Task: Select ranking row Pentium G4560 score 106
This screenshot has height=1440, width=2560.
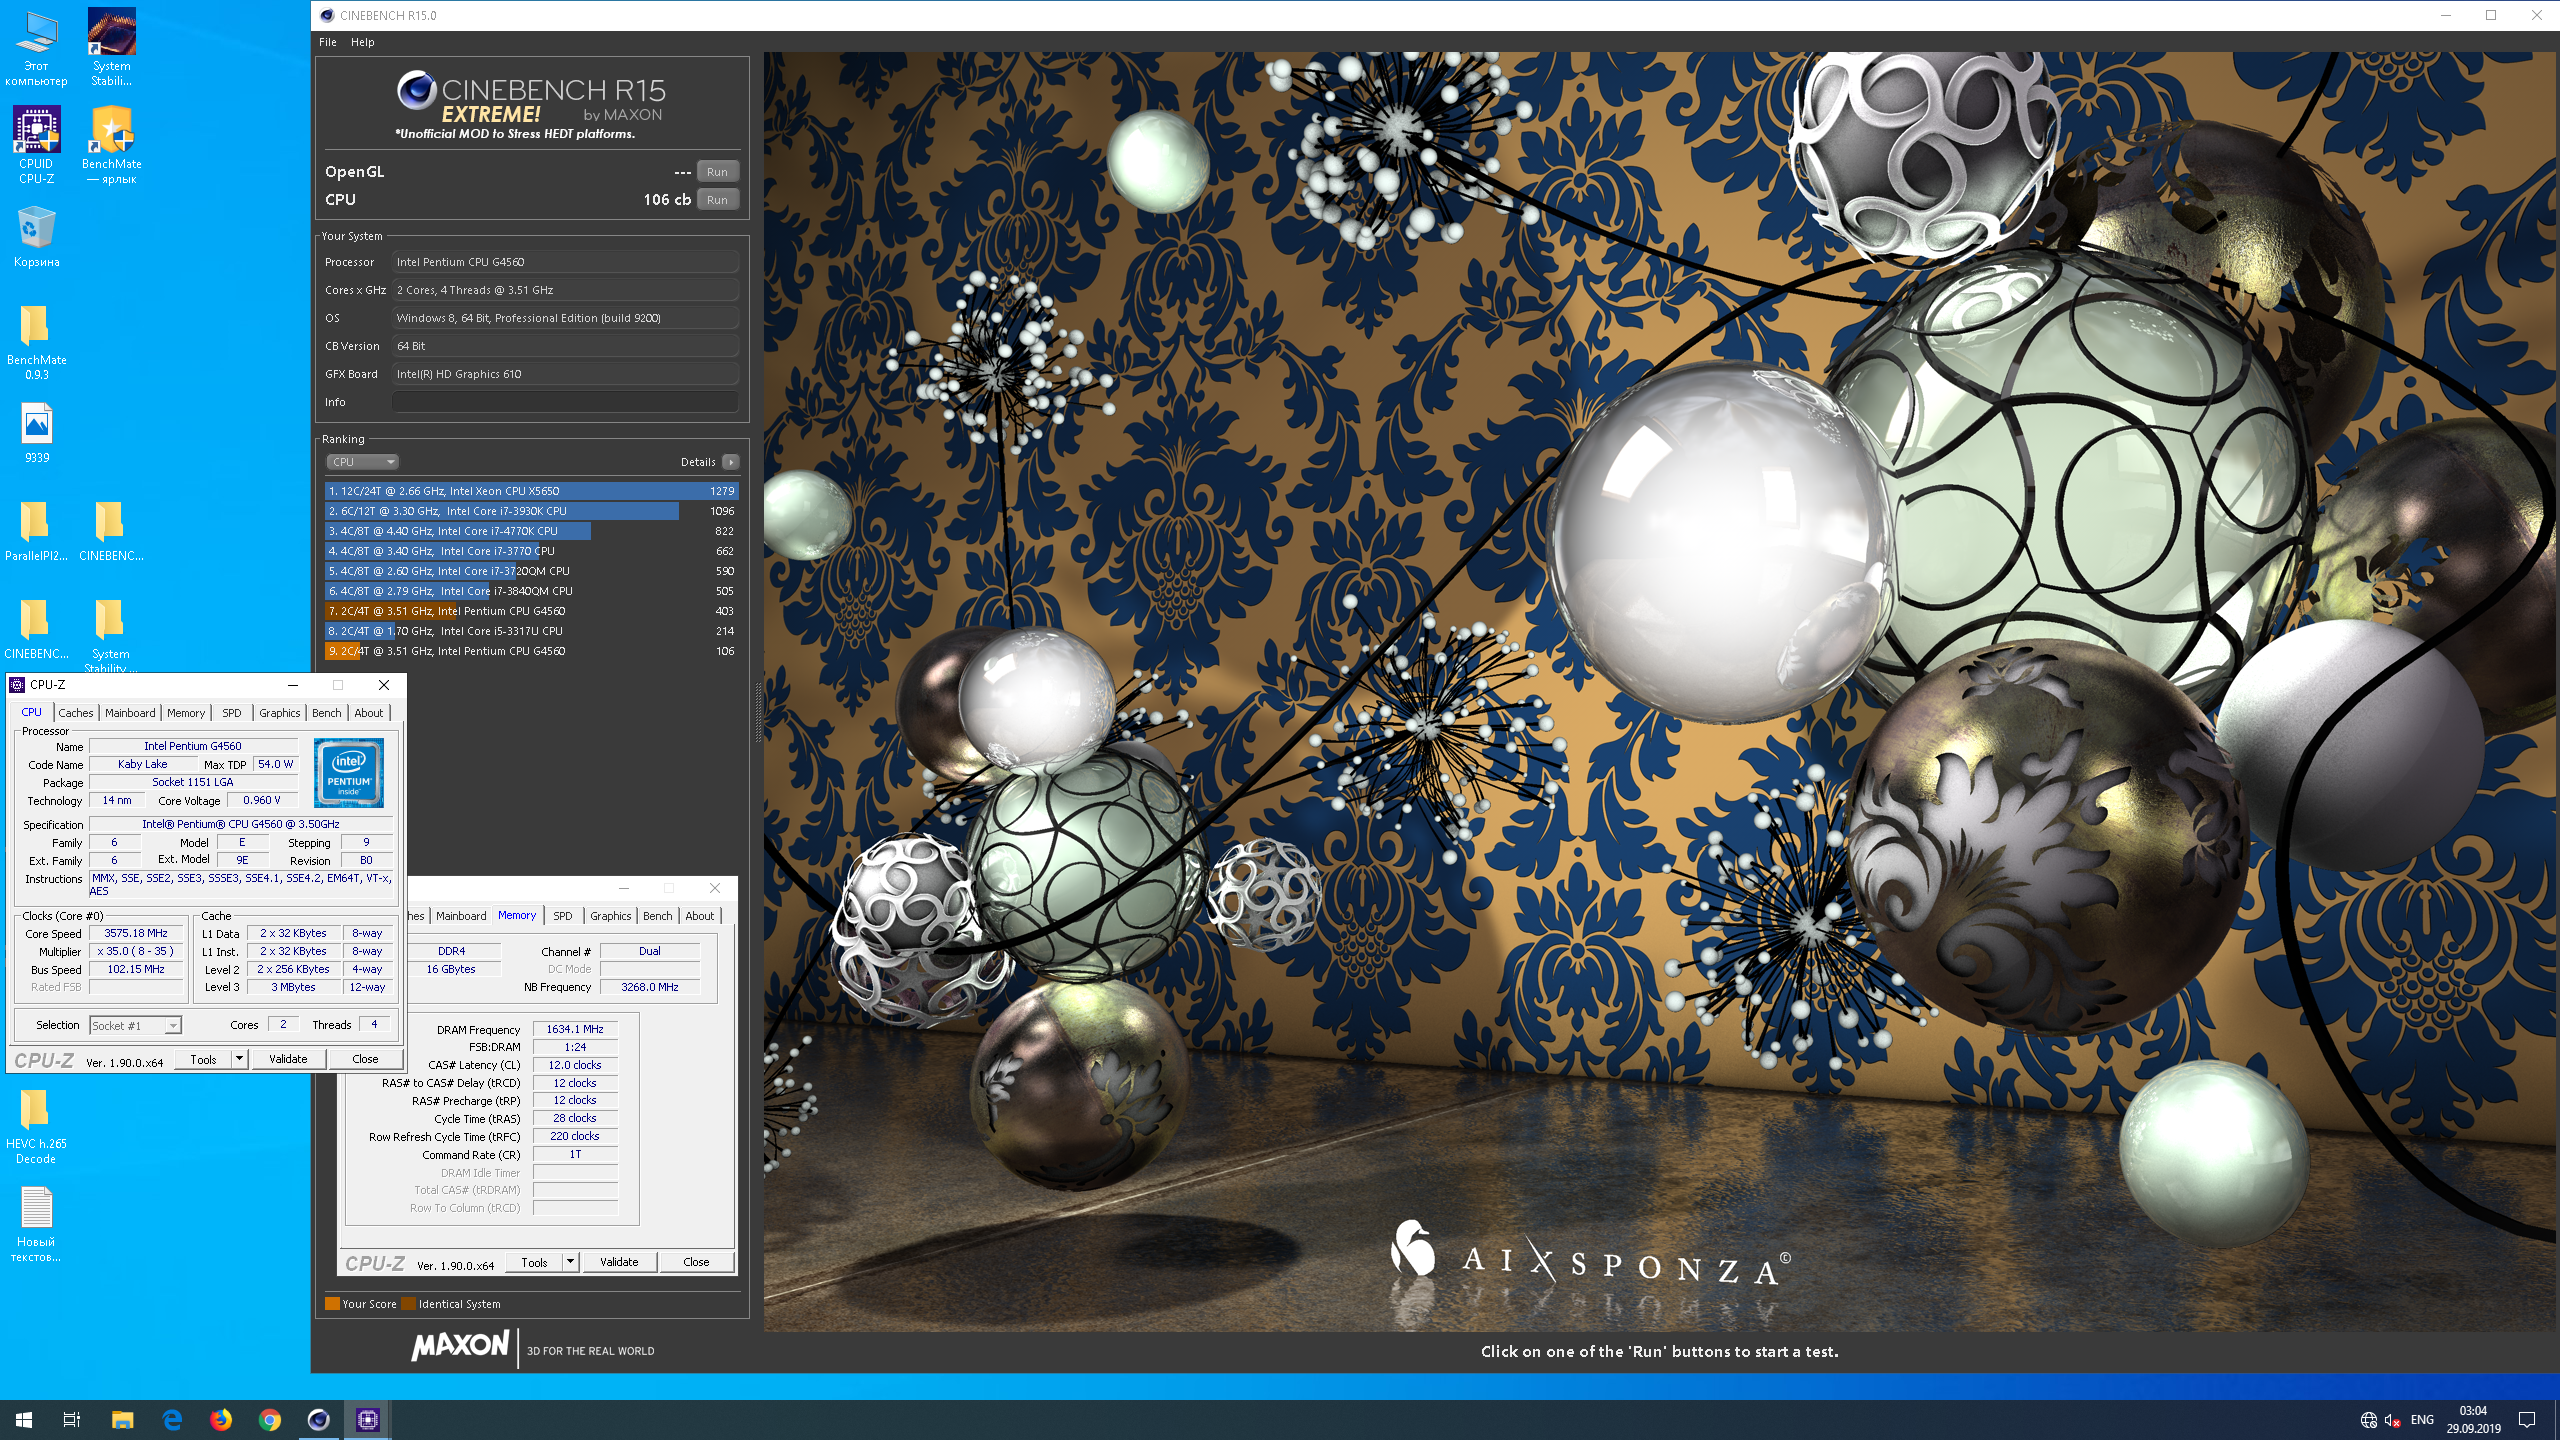Action: tap(531, 651)
